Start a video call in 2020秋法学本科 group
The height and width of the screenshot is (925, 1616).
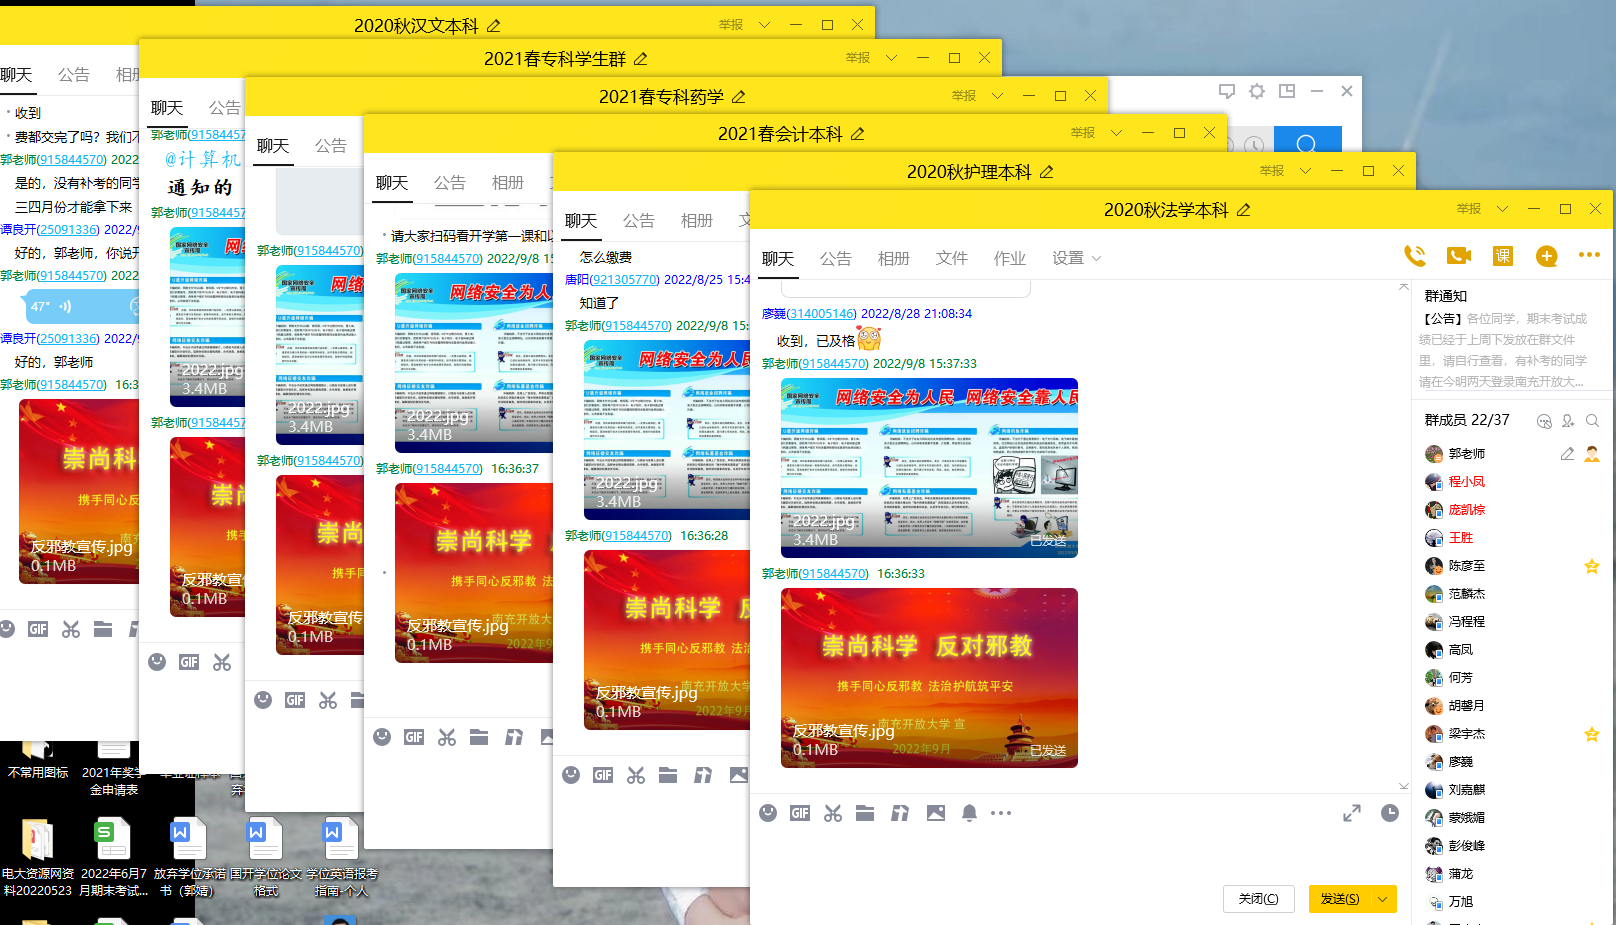1459,256
